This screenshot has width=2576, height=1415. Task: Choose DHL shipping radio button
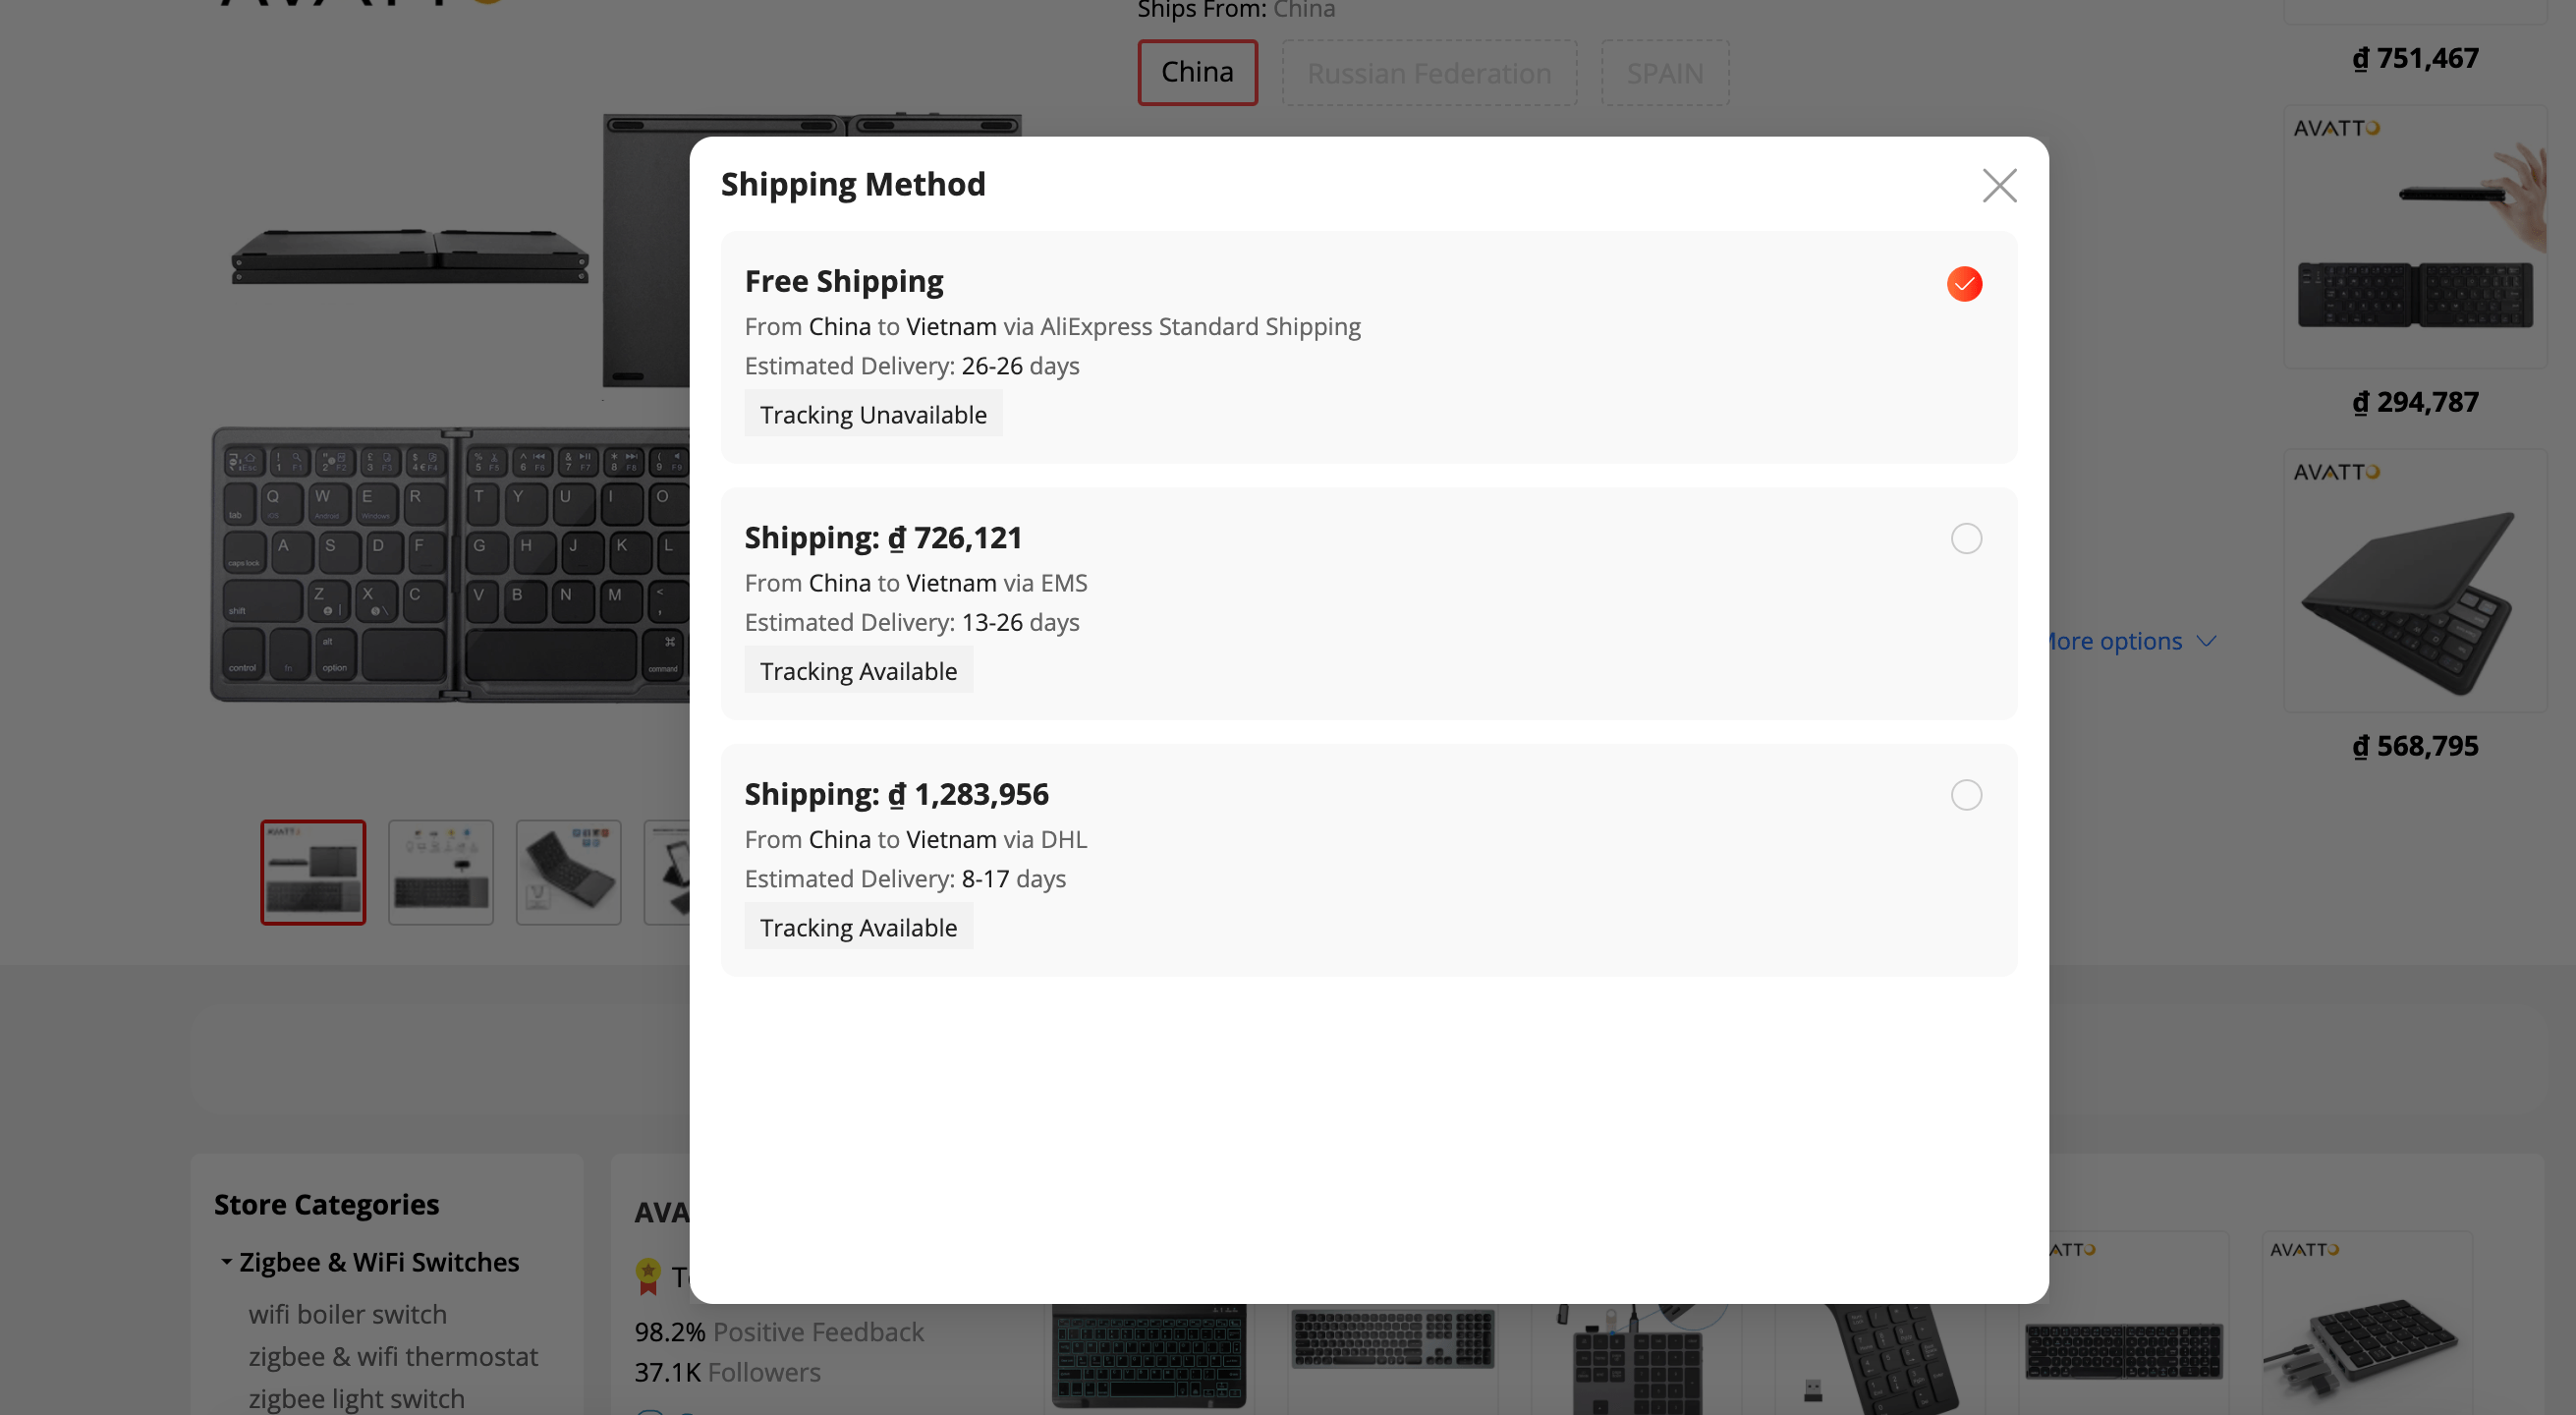1965,795
